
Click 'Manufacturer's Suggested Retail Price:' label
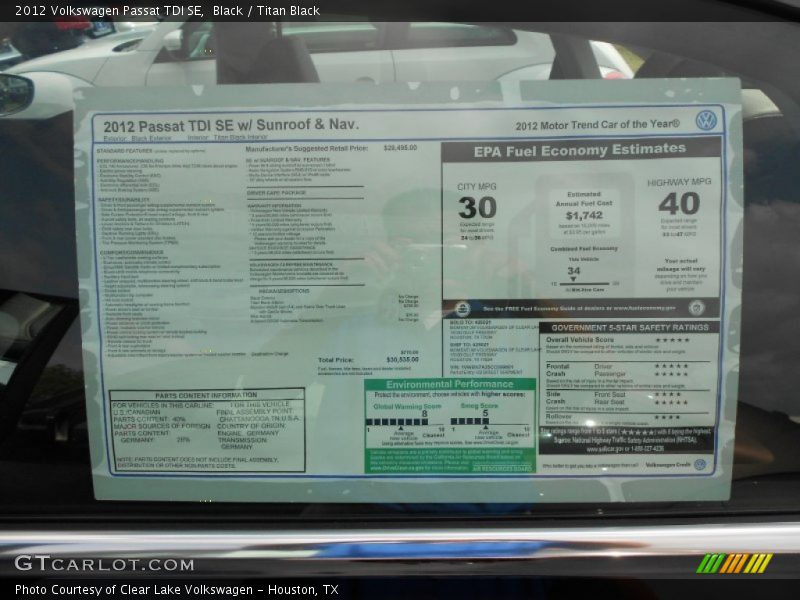tap(307, 149)
